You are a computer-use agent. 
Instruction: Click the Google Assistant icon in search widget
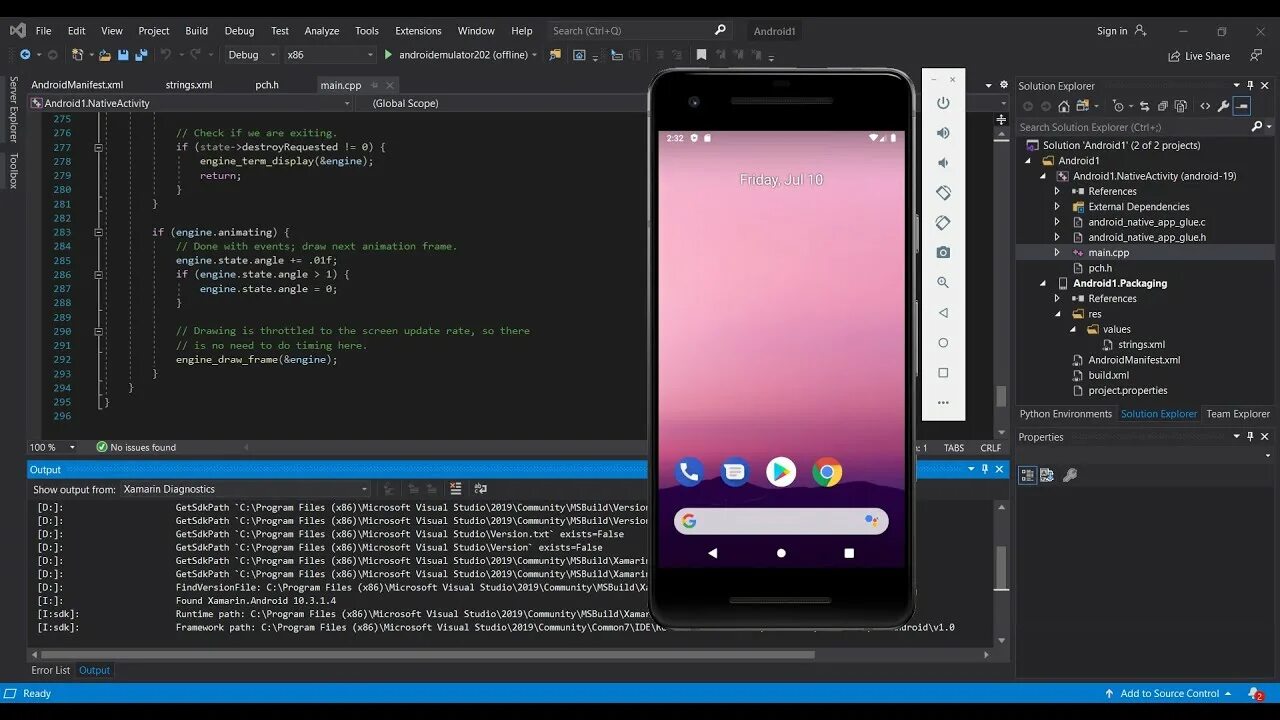tap(870, 521)
